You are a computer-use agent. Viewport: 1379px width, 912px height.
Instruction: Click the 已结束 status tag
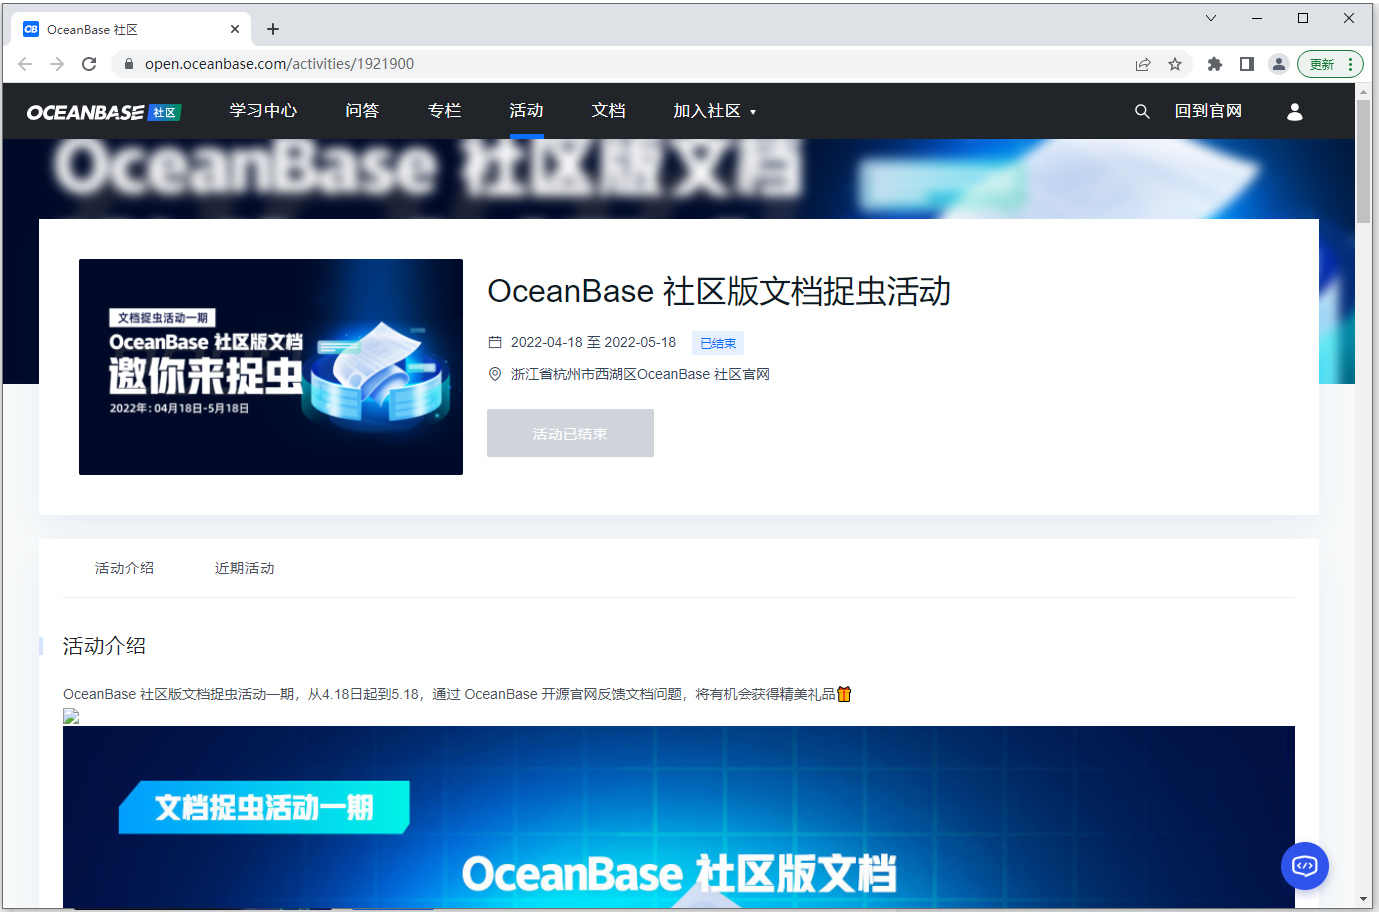point(718,343)
